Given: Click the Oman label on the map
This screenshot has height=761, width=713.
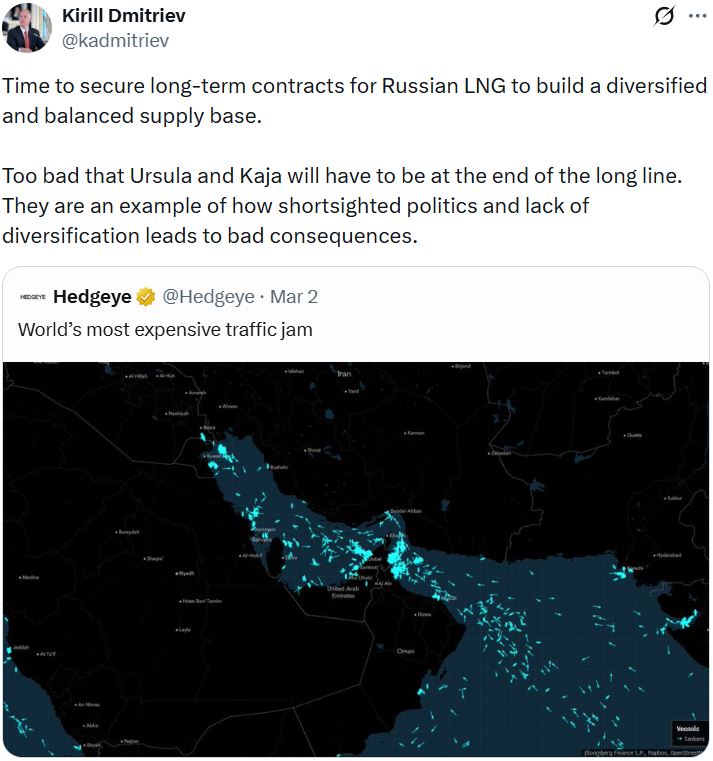Looking at the screenshot, I should click(405, 651).
